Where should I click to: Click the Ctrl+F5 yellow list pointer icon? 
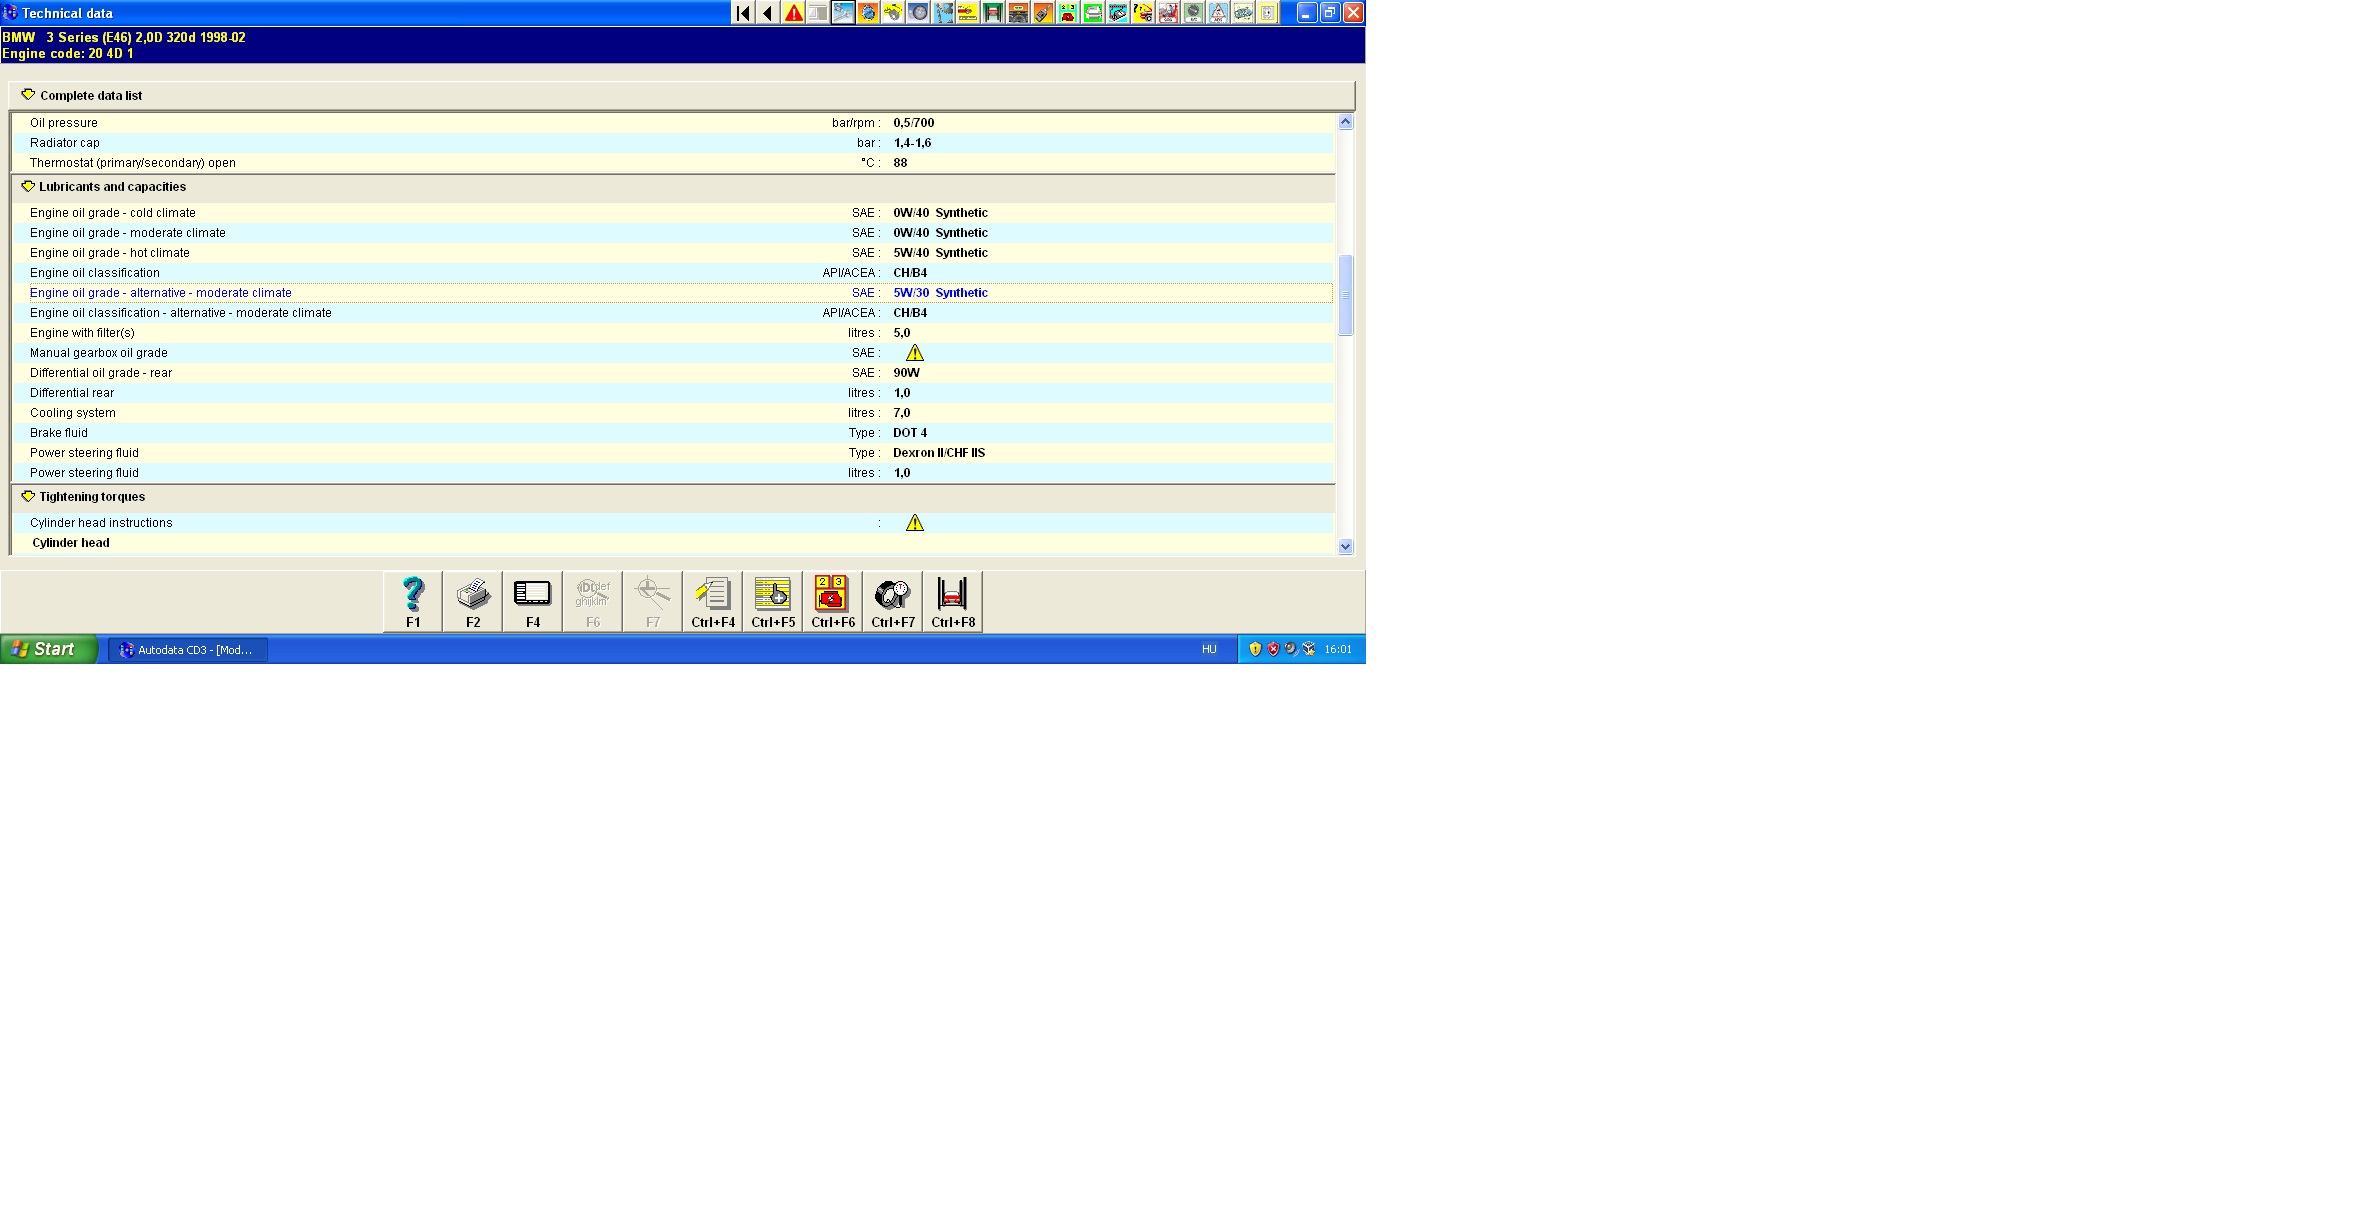click(x=773, y=601)
